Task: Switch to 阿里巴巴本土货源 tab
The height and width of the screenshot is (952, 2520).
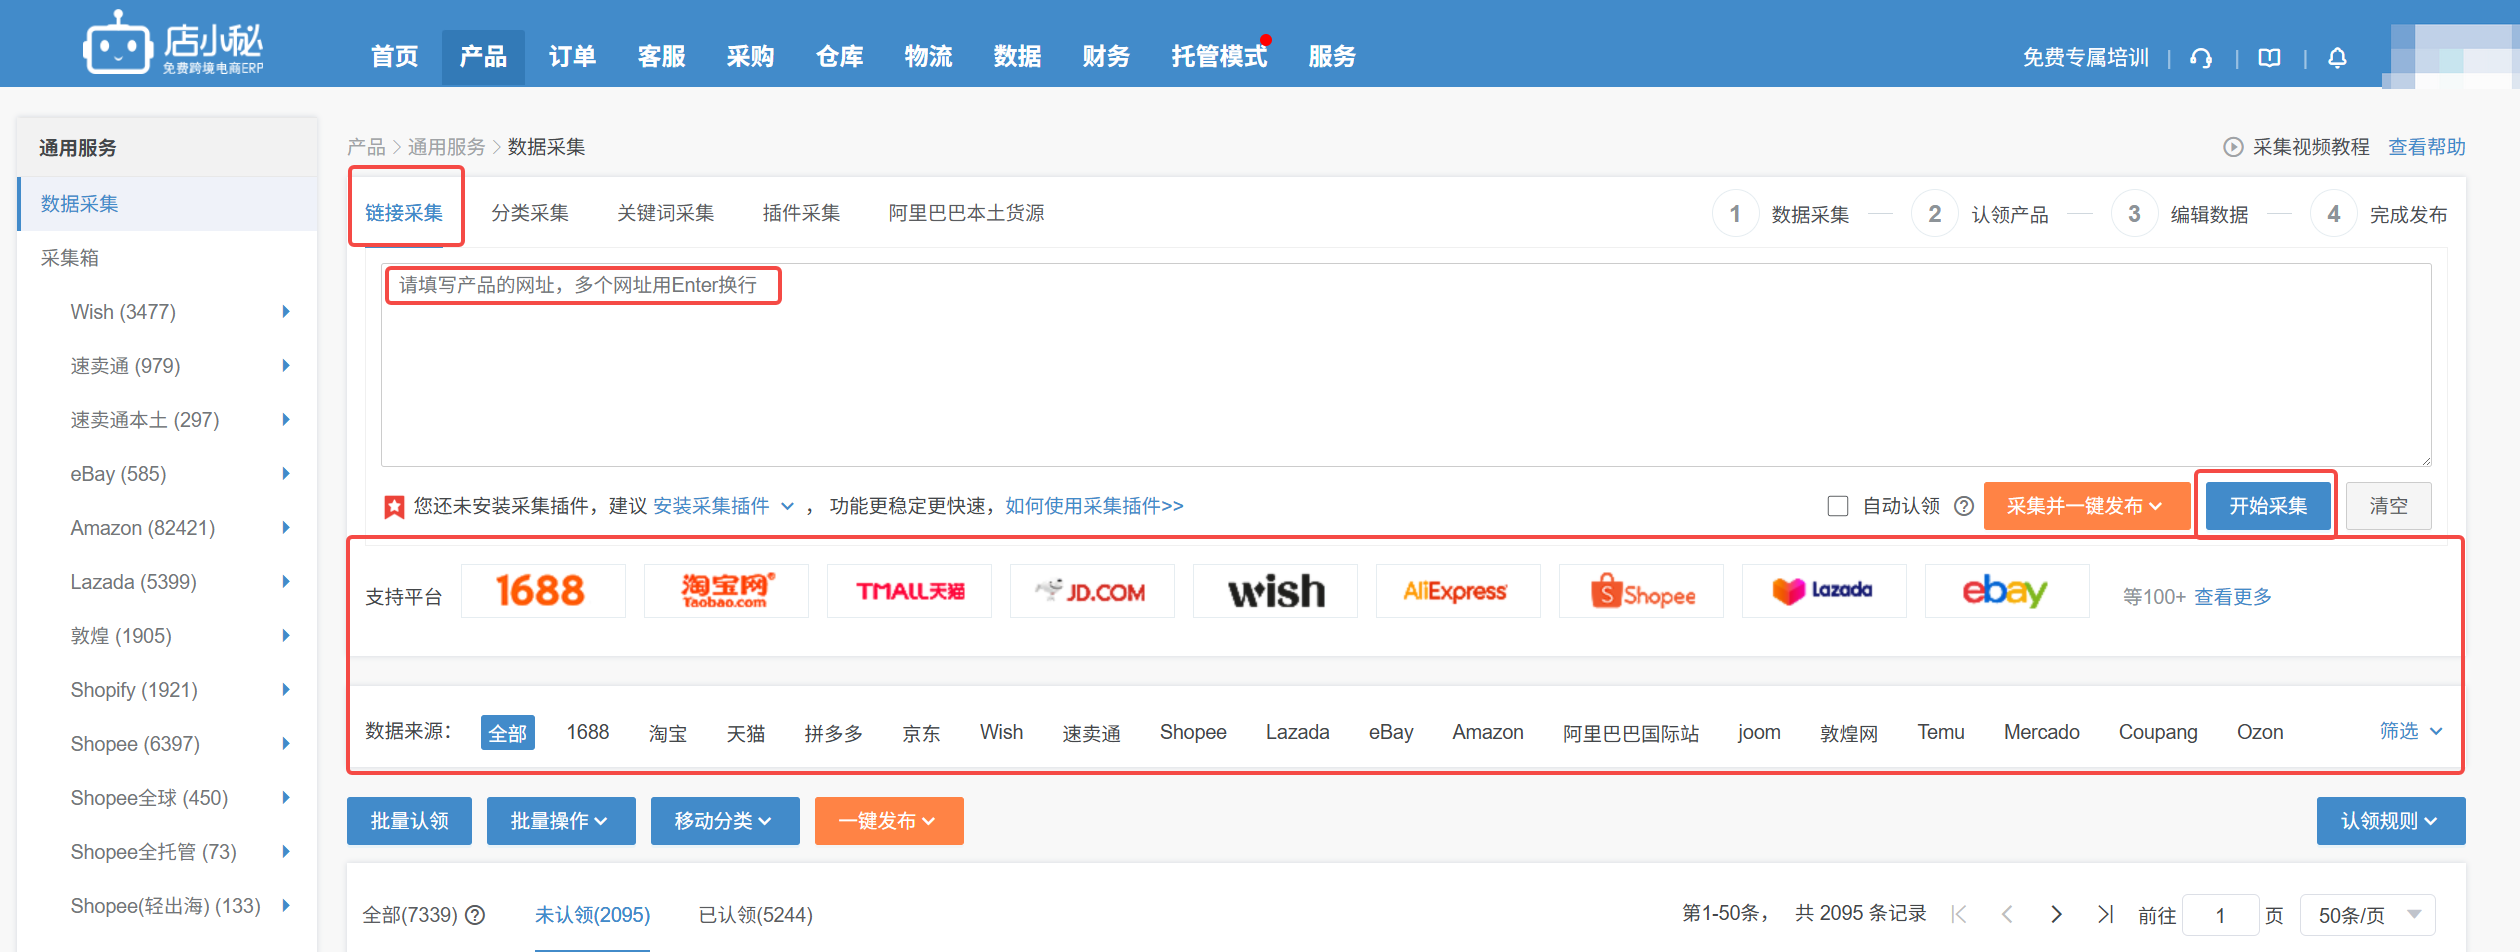Action: pyautogui.click(x=967, y=213)
